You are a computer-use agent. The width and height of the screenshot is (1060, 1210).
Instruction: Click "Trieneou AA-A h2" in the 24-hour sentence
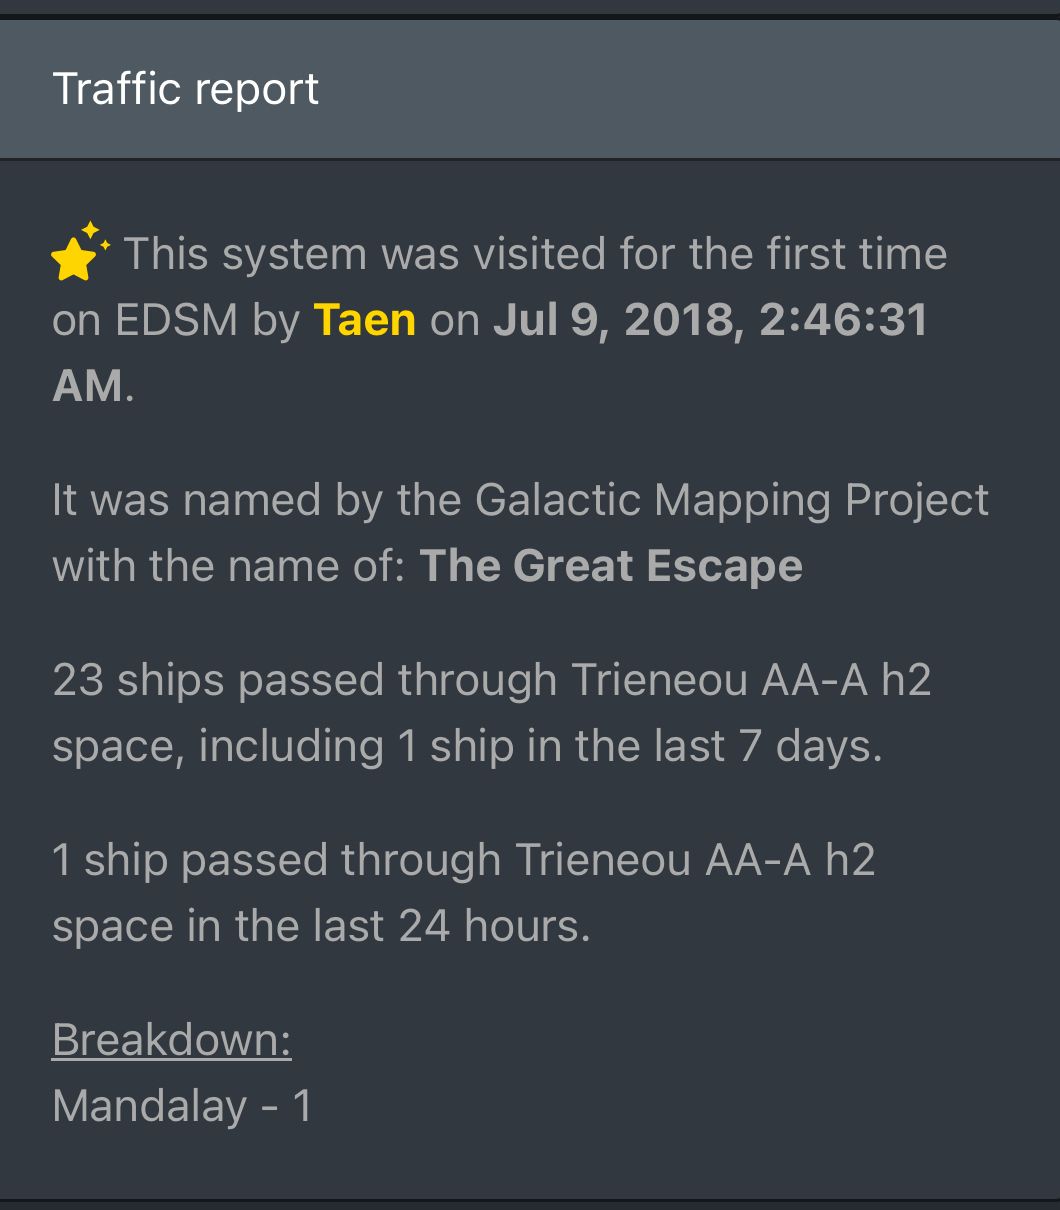[695, 860]
